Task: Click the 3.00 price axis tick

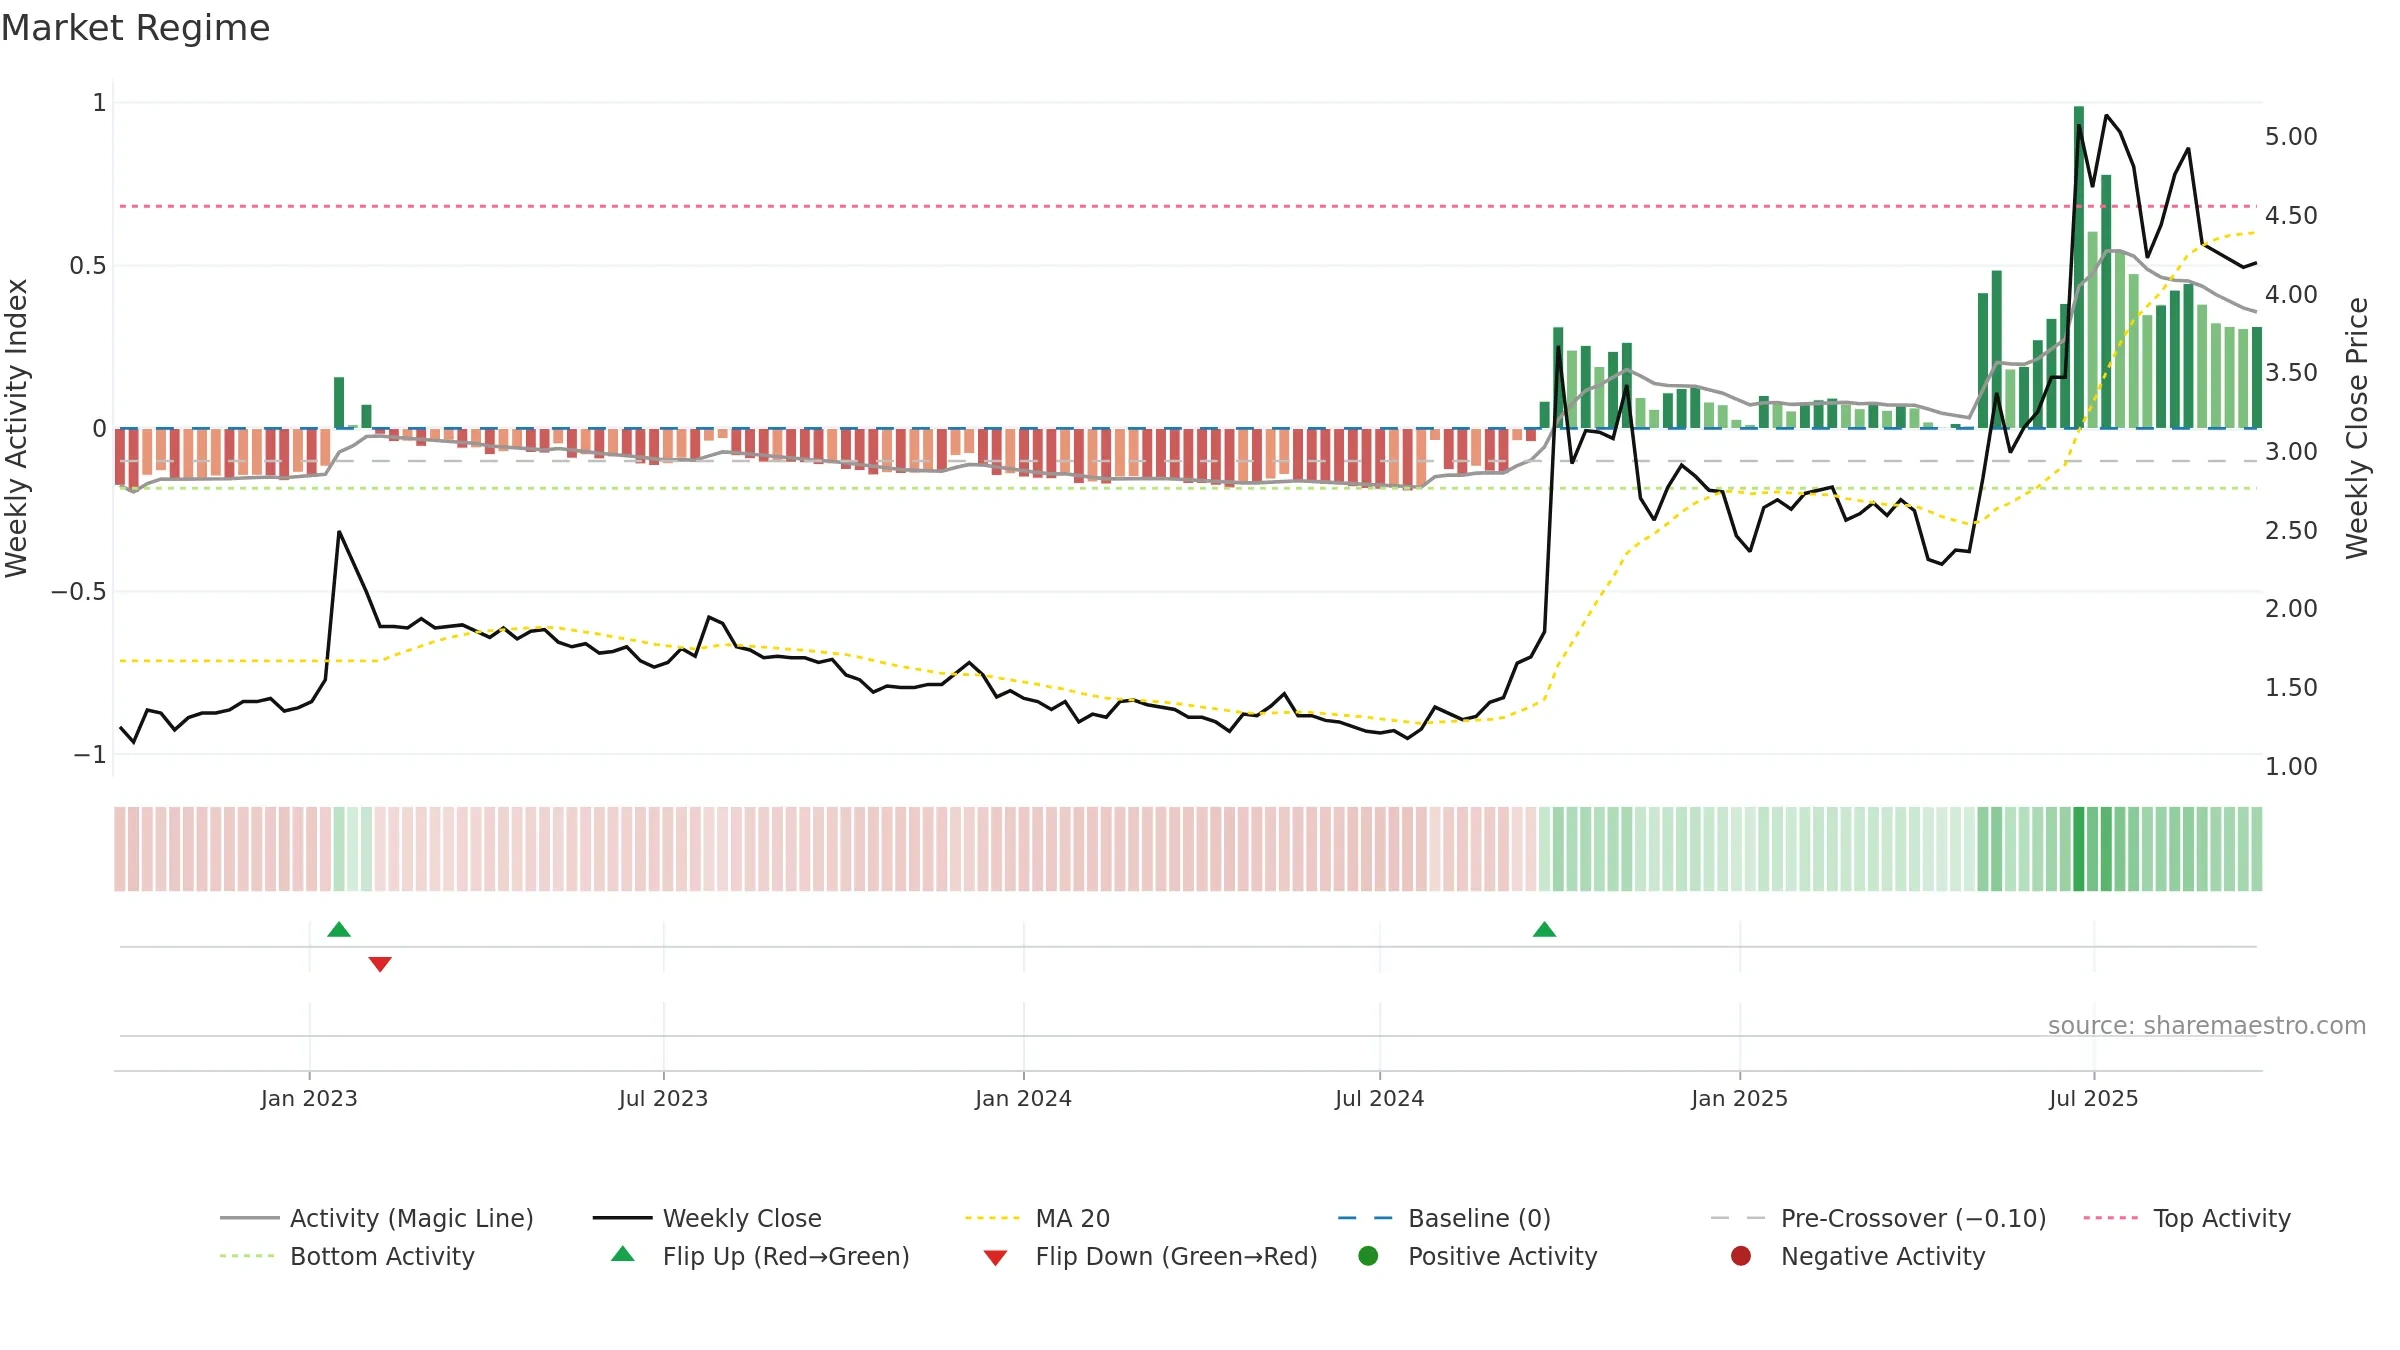Action: pyautogui.click(x=2291, y=451)
